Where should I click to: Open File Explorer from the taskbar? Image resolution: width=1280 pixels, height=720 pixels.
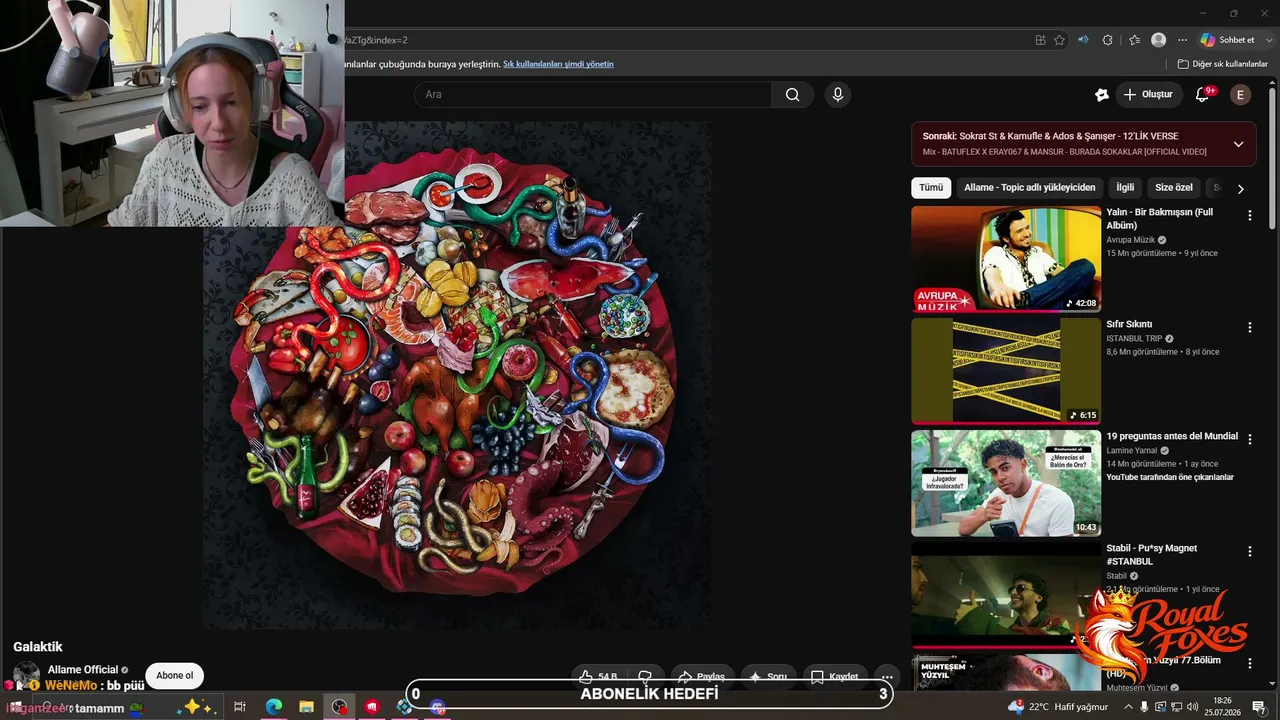306,707
